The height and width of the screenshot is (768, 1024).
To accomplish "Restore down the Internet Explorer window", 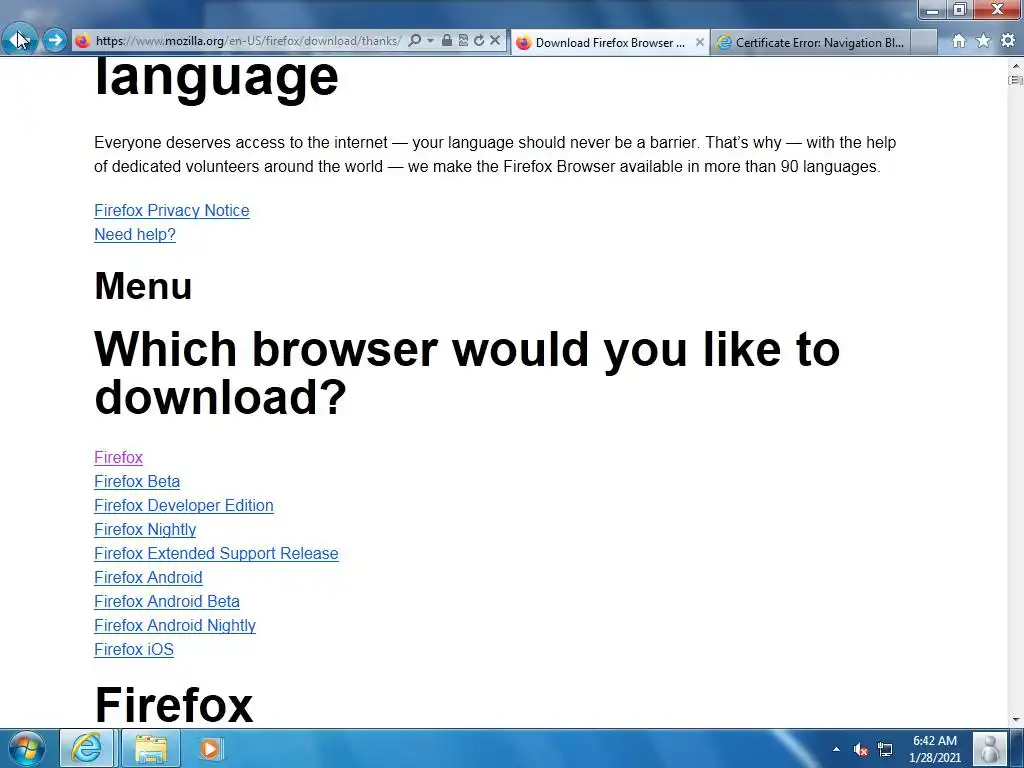I will click(x=960, y=10).
